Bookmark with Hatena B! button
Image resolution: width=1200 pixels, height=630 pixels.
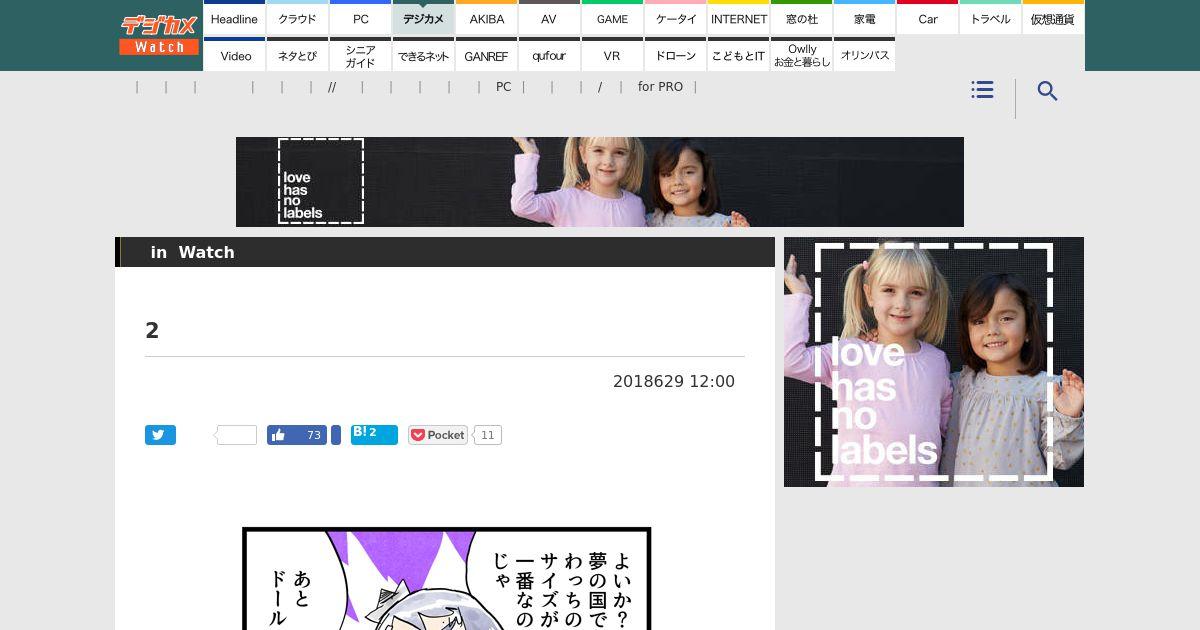pos(374,435)
